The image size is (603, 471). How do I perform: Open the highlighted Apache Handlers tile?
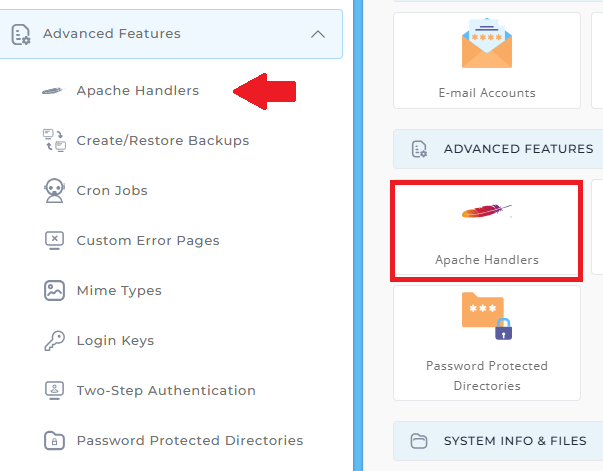[486, 231]
